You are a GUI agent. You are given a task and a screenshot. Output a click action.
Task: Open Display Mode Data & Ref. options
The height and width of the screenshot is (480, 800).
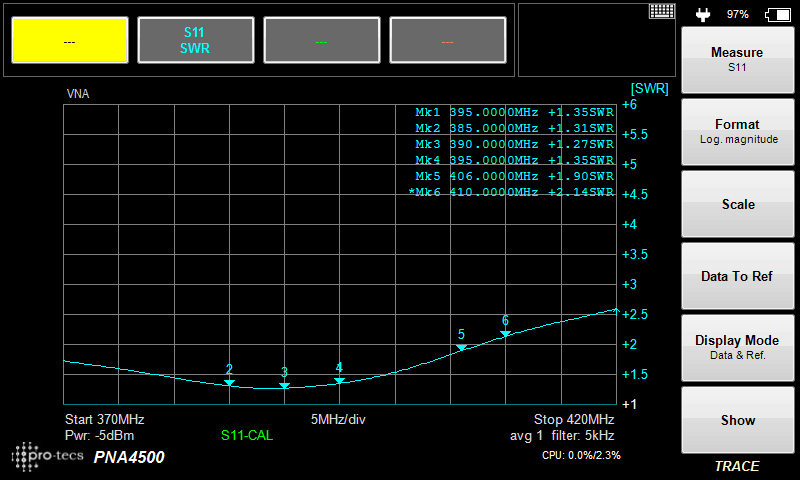(736, 348)
